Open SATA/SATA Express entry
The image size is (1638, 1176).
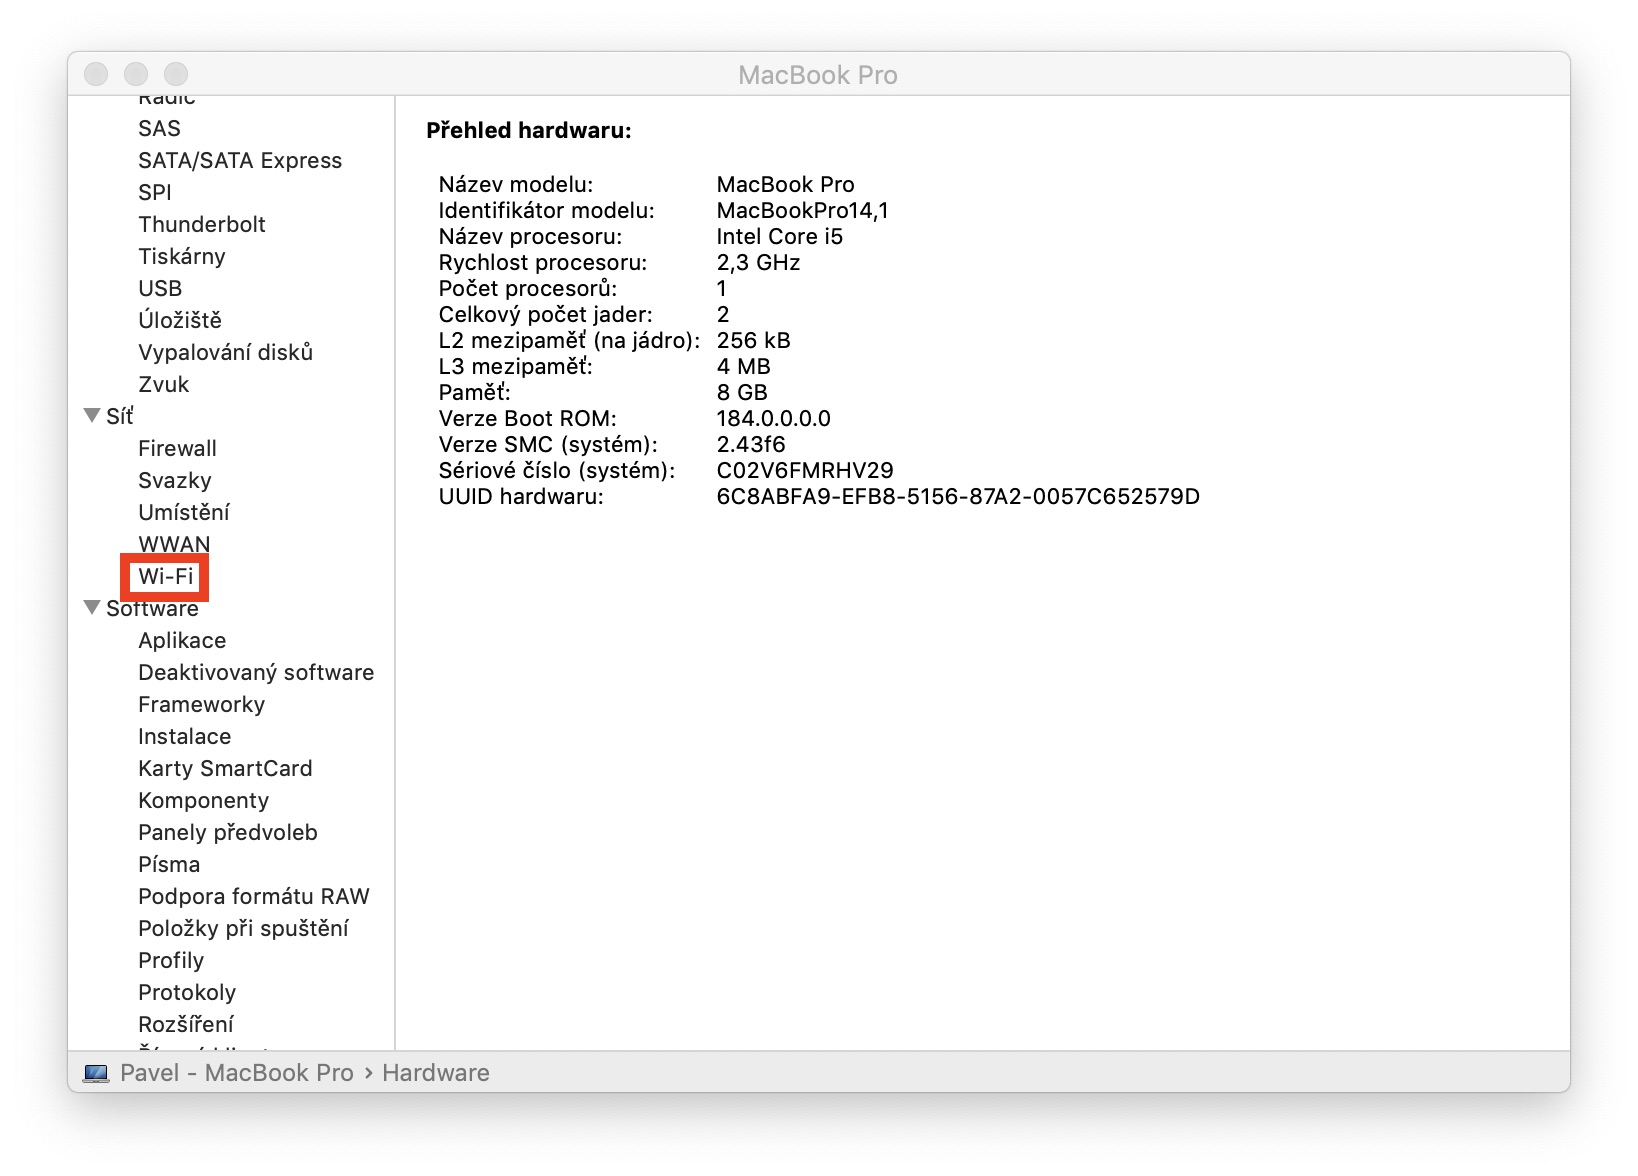pos(240,160)
